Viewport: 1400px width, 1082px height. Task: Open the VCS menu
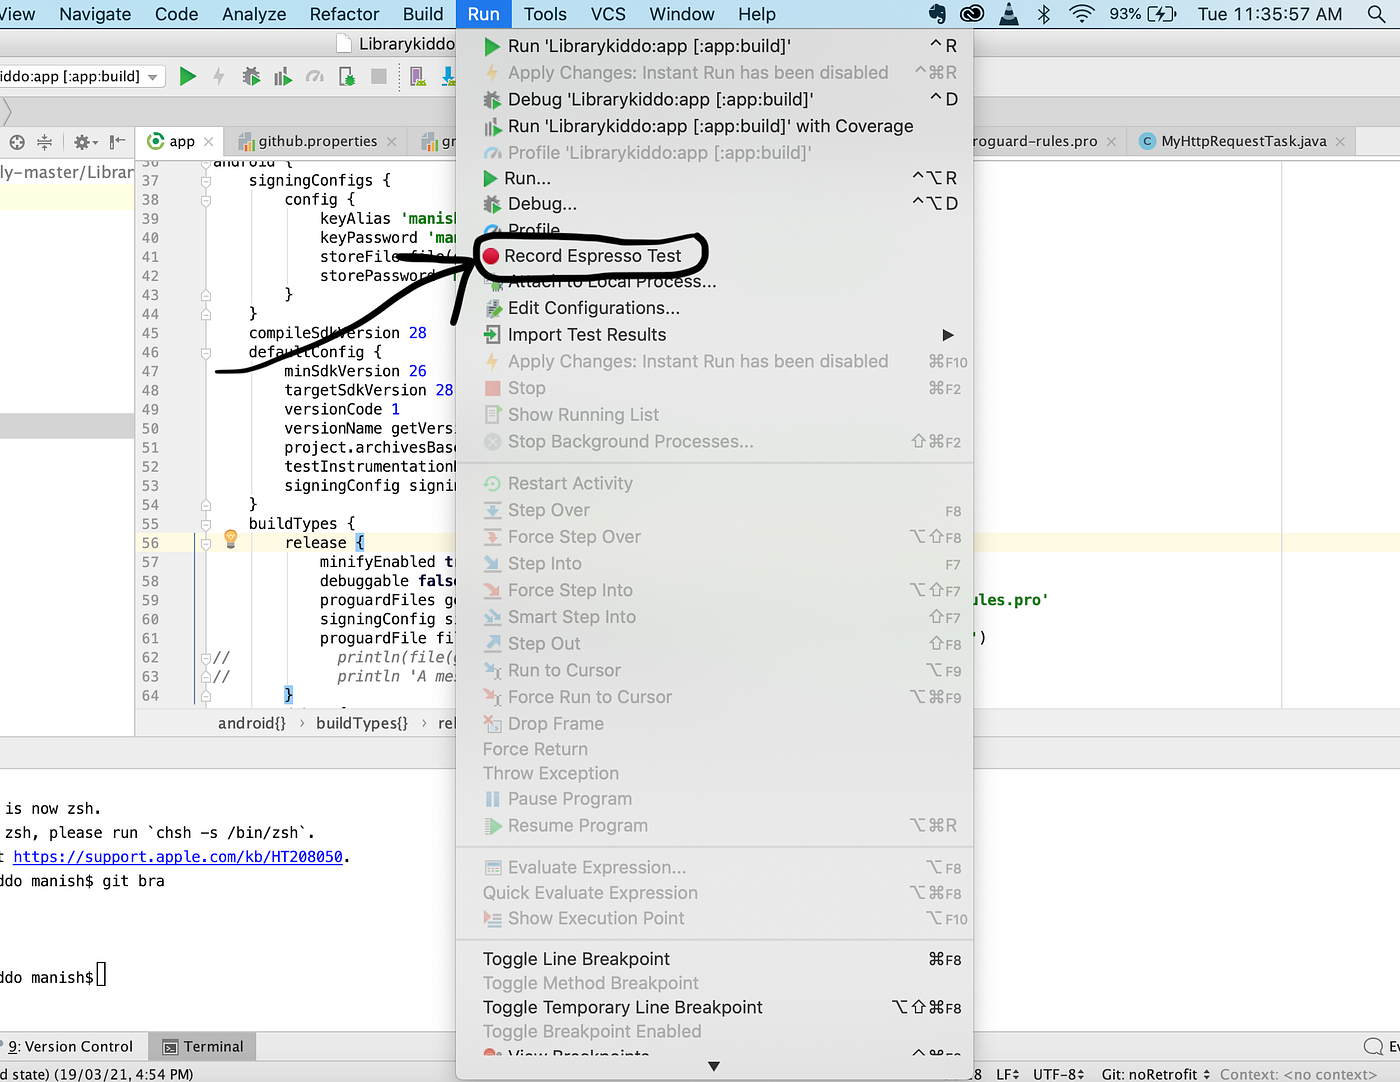pos(608,14)
